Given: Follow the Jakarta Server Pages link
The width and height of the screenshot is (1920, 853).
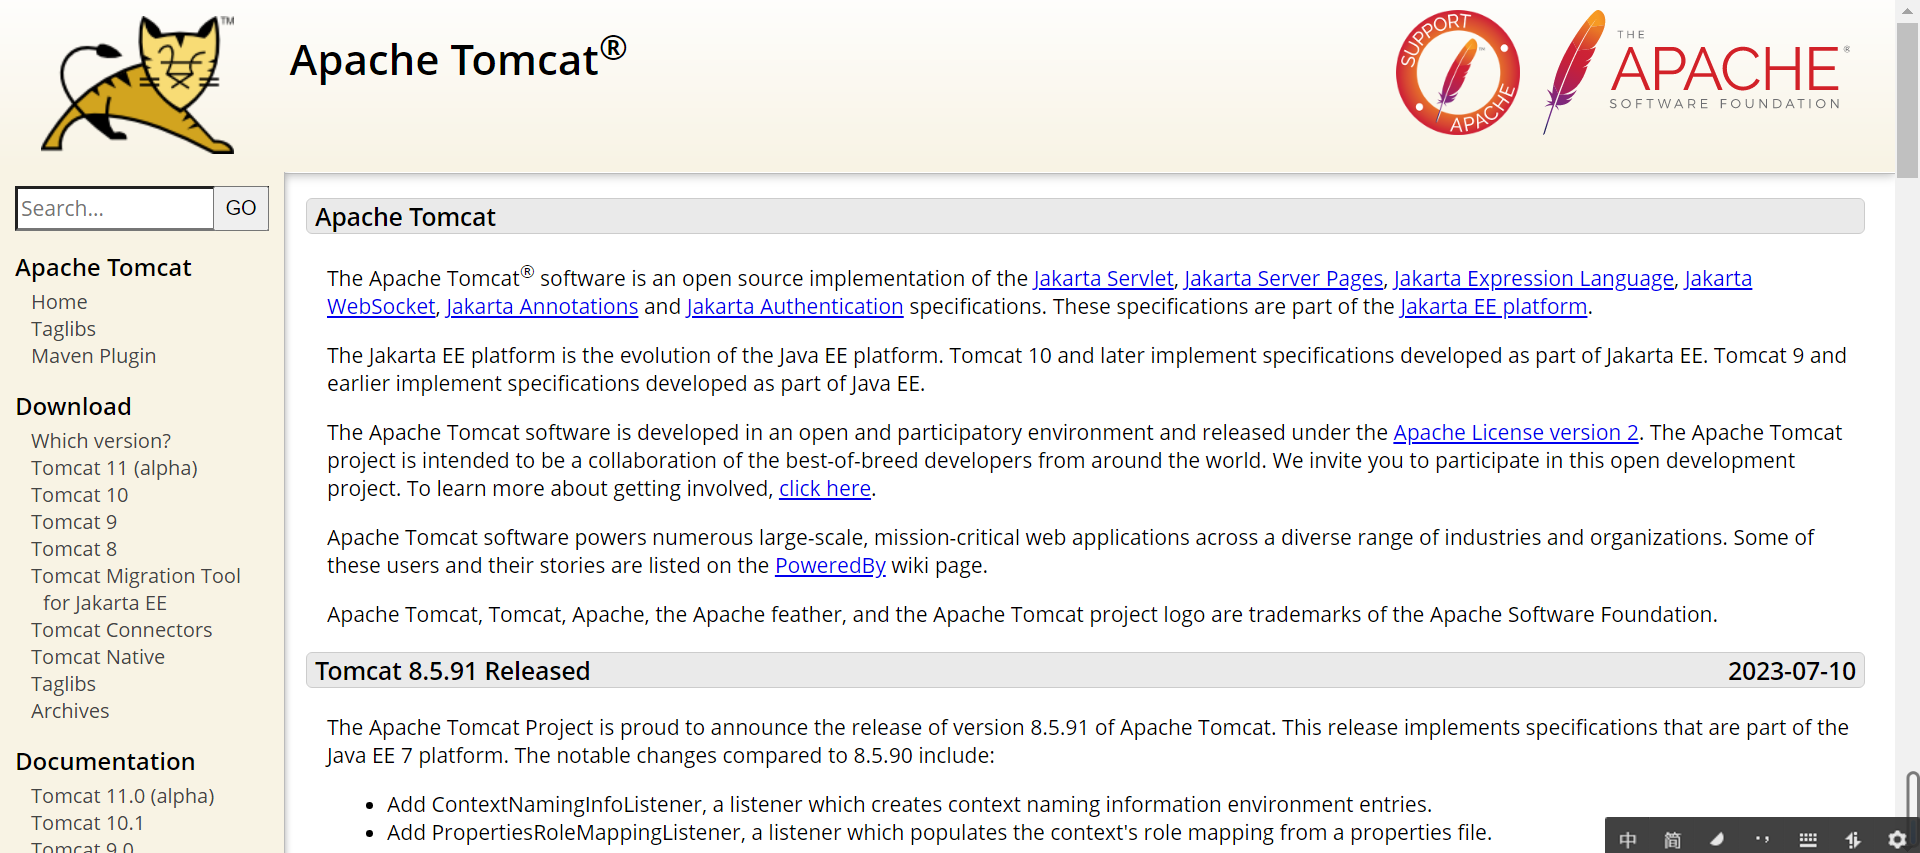Looking at the screenshot, I should click(1283, 278).
